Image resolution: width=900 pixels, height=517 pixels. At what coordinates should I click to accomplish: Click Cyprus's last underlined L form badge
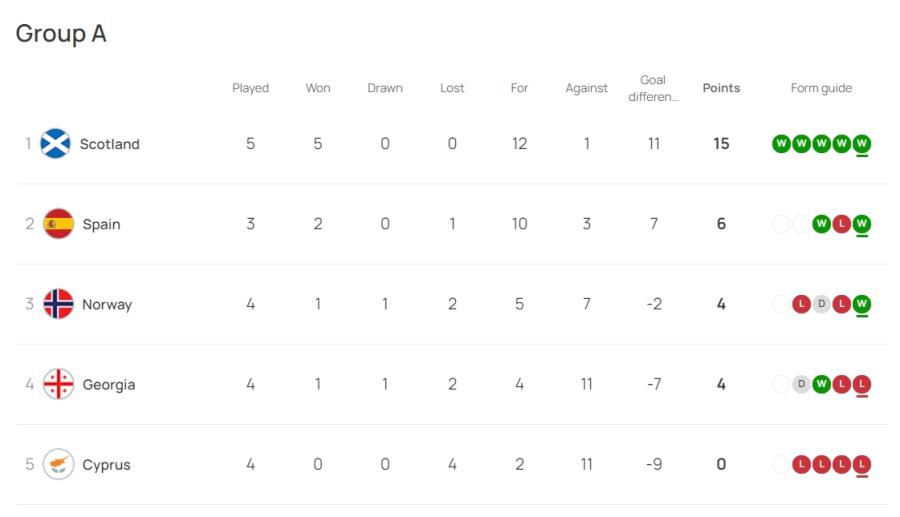pos(862,465)
